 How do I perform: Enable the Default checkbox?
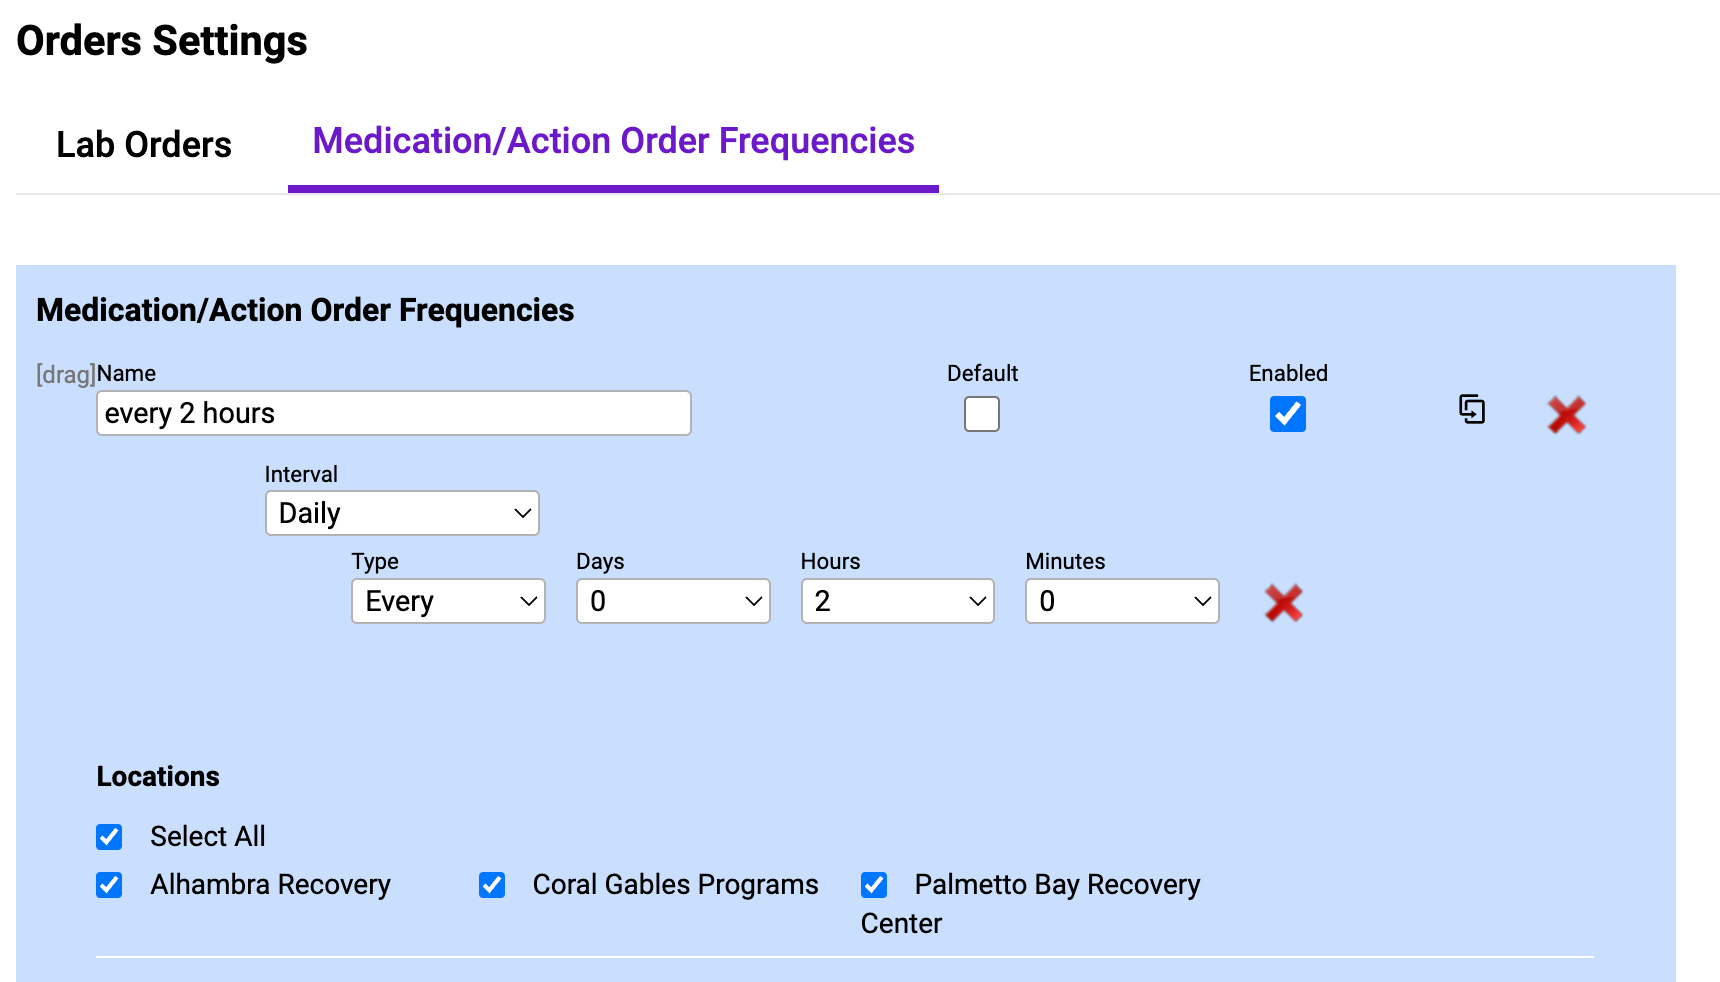click(x=981, y=413)
